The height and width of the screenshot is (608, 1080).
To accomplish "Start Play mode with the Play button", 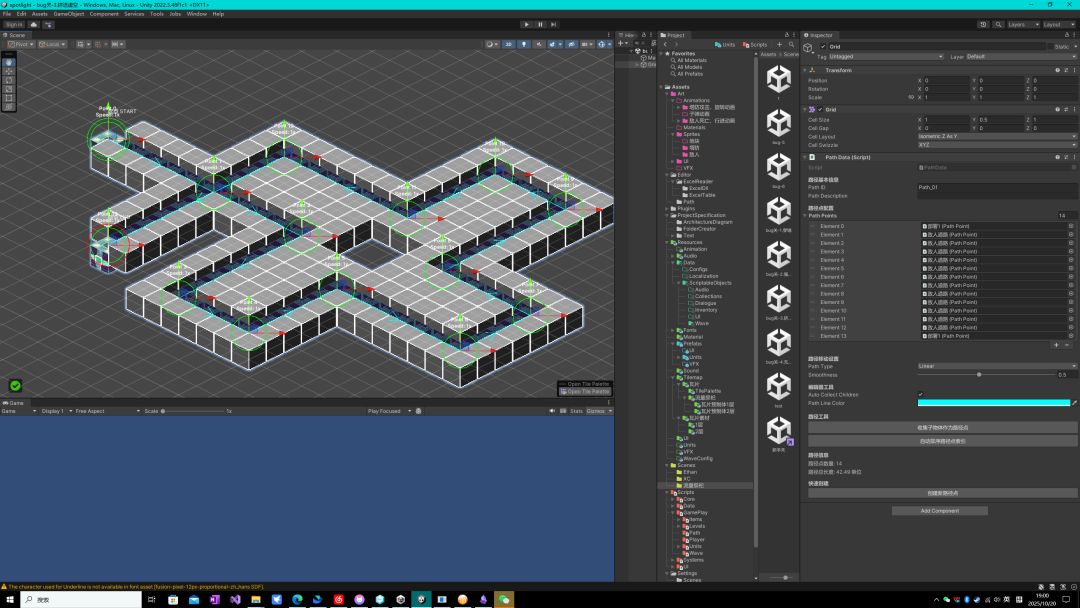I will point(527,25).
